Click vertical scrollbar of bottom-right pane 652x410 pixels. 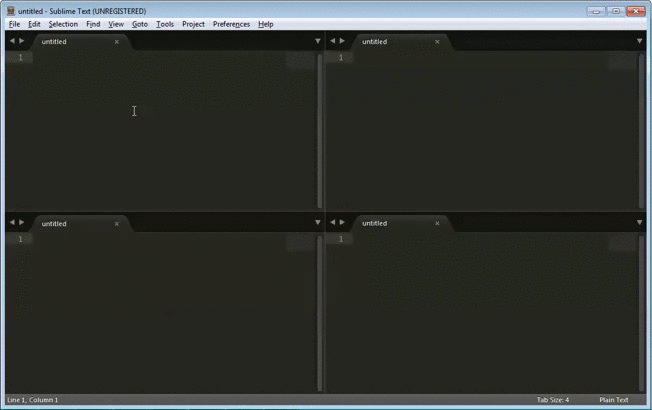642,314
